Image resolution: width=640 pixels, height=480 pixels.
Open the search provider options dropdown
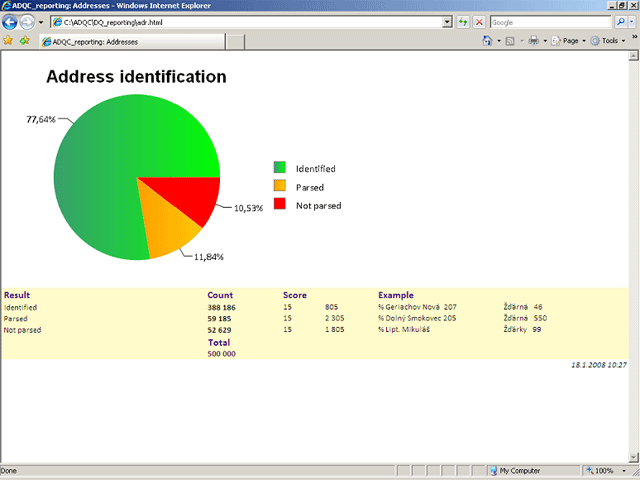[631, 22]
